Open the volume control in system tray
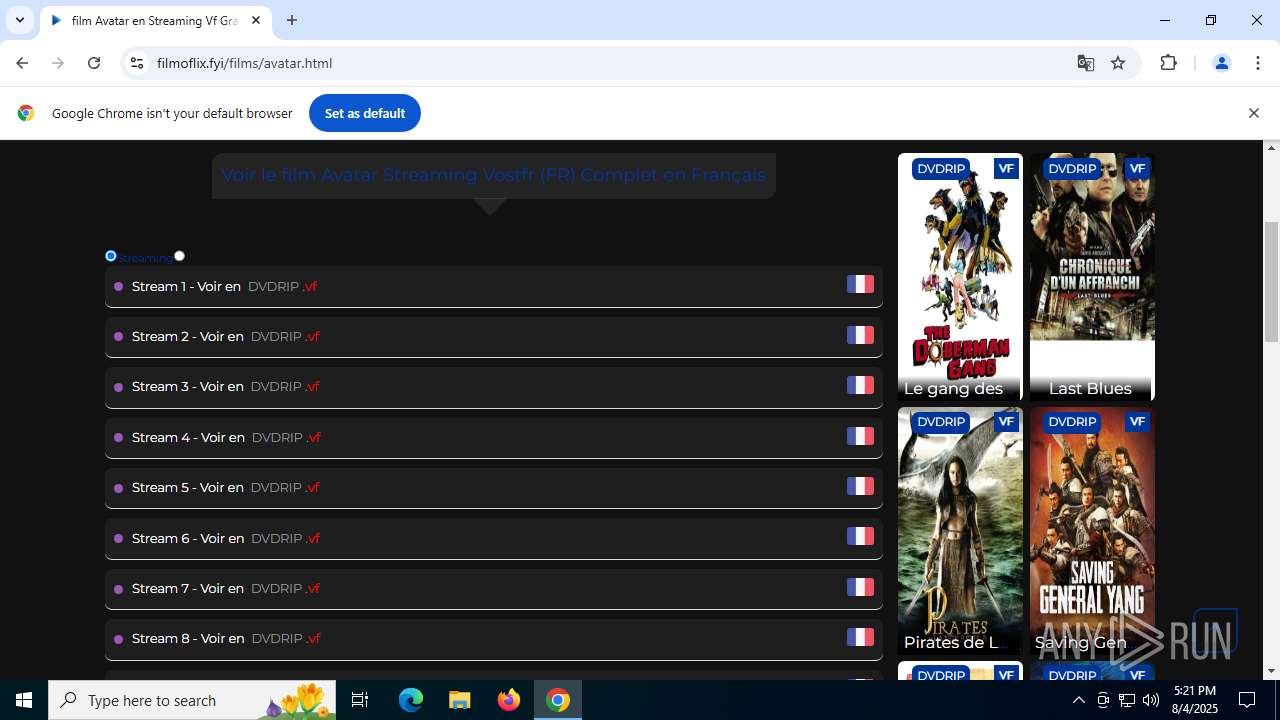1280x720 pixels. tap(1150, 700)
